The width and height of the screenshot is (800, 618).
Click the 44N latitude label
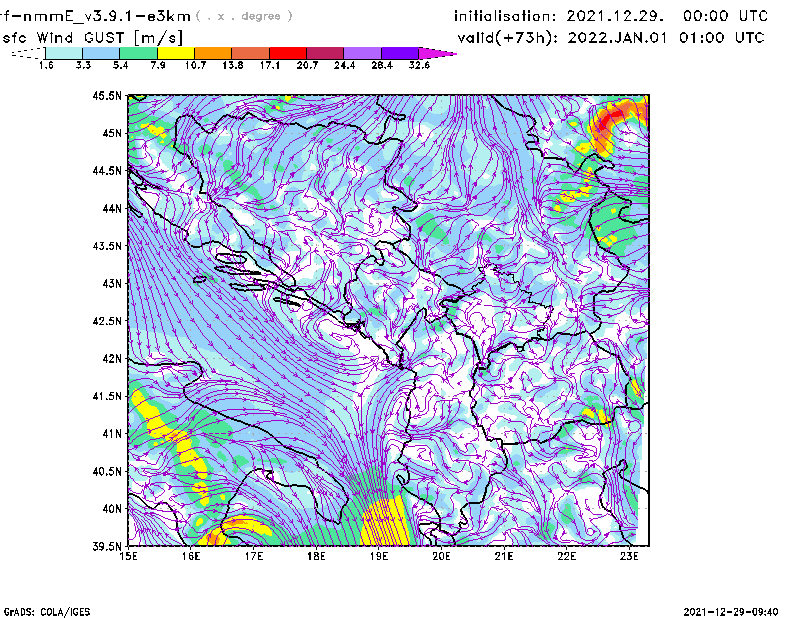[112, 208]
